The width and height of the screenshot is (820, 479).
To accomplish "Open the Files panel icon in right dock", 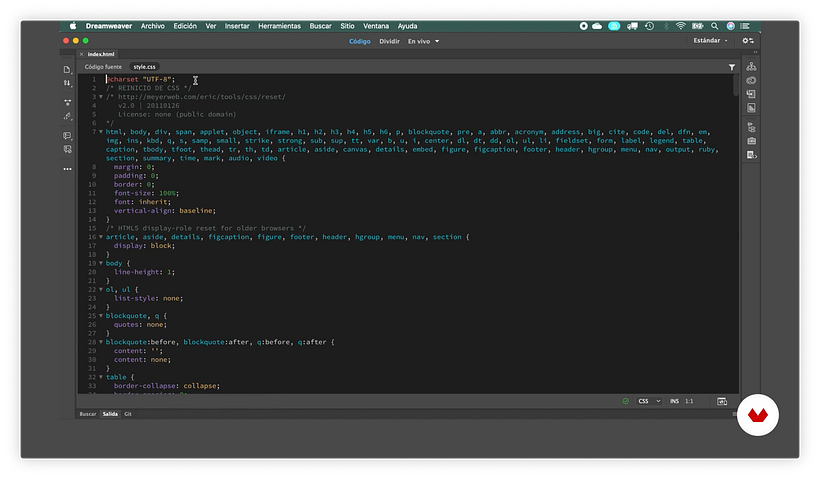I will (x=751, y=66).
